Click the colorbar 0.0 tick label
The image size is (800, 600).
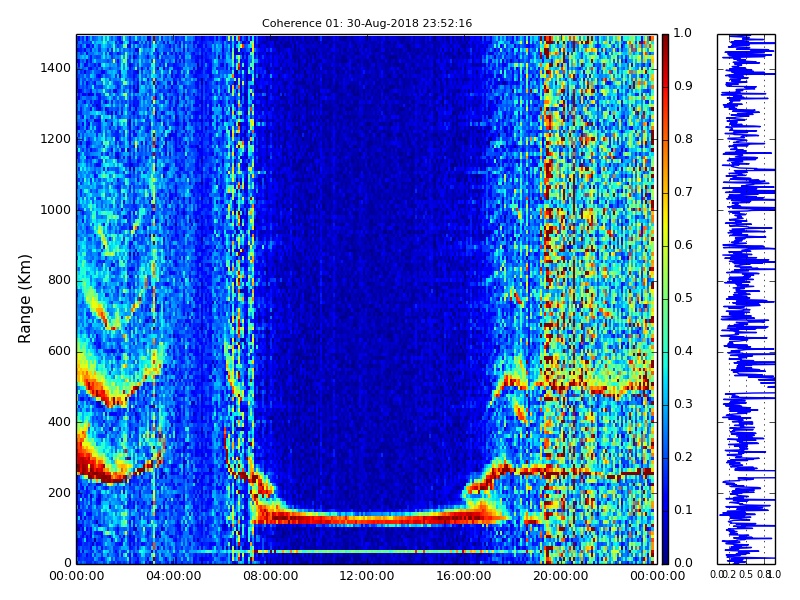[x=683, y=563]
